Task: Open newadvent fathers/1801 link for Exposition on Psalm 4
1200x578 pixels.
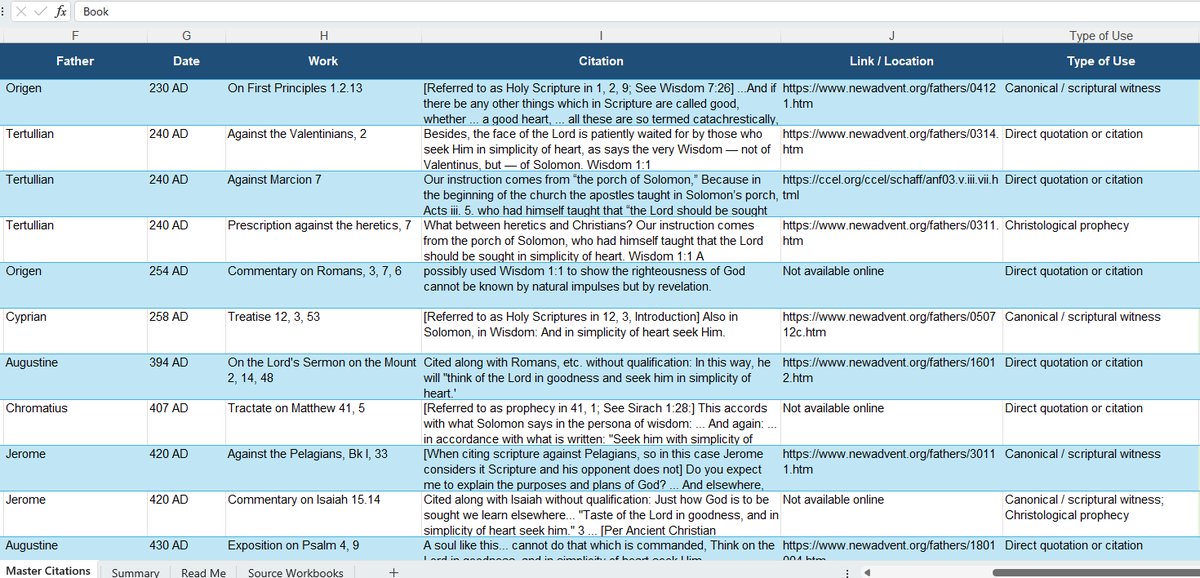Action: (x=890, y=551)
